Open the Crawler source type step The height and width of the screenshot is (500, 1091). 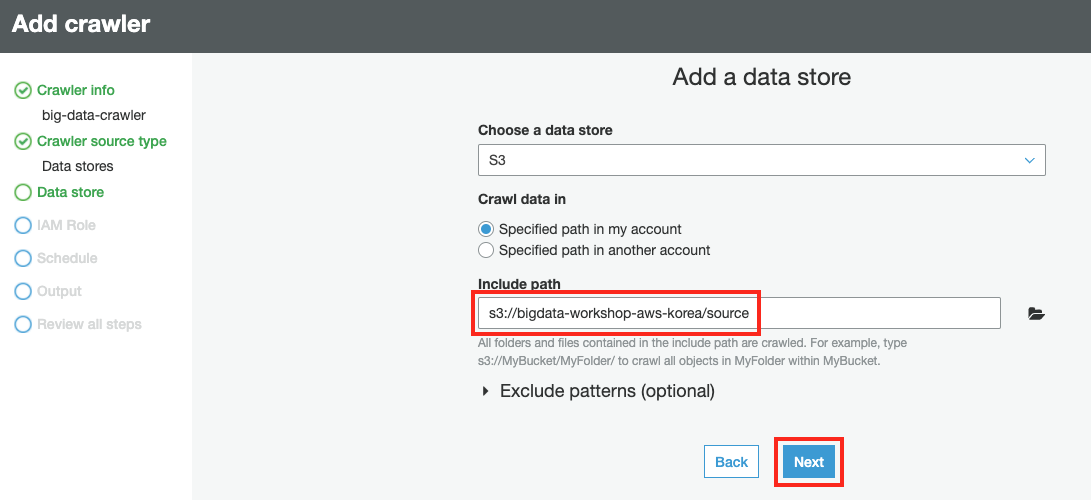point(102,142)
